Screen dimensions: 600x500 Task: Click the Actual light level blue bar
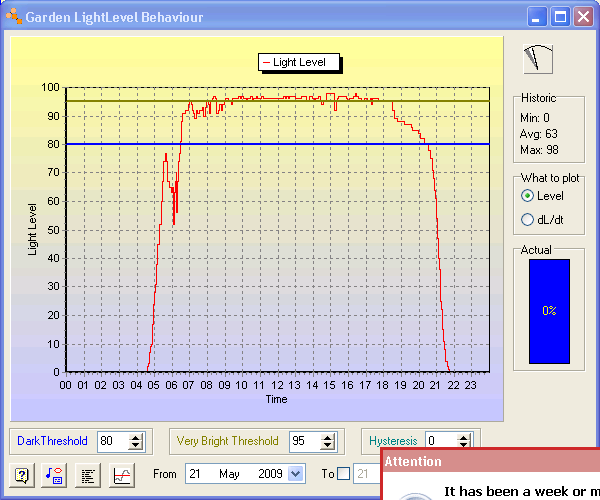pyautogui.click(x=549, y=311)
